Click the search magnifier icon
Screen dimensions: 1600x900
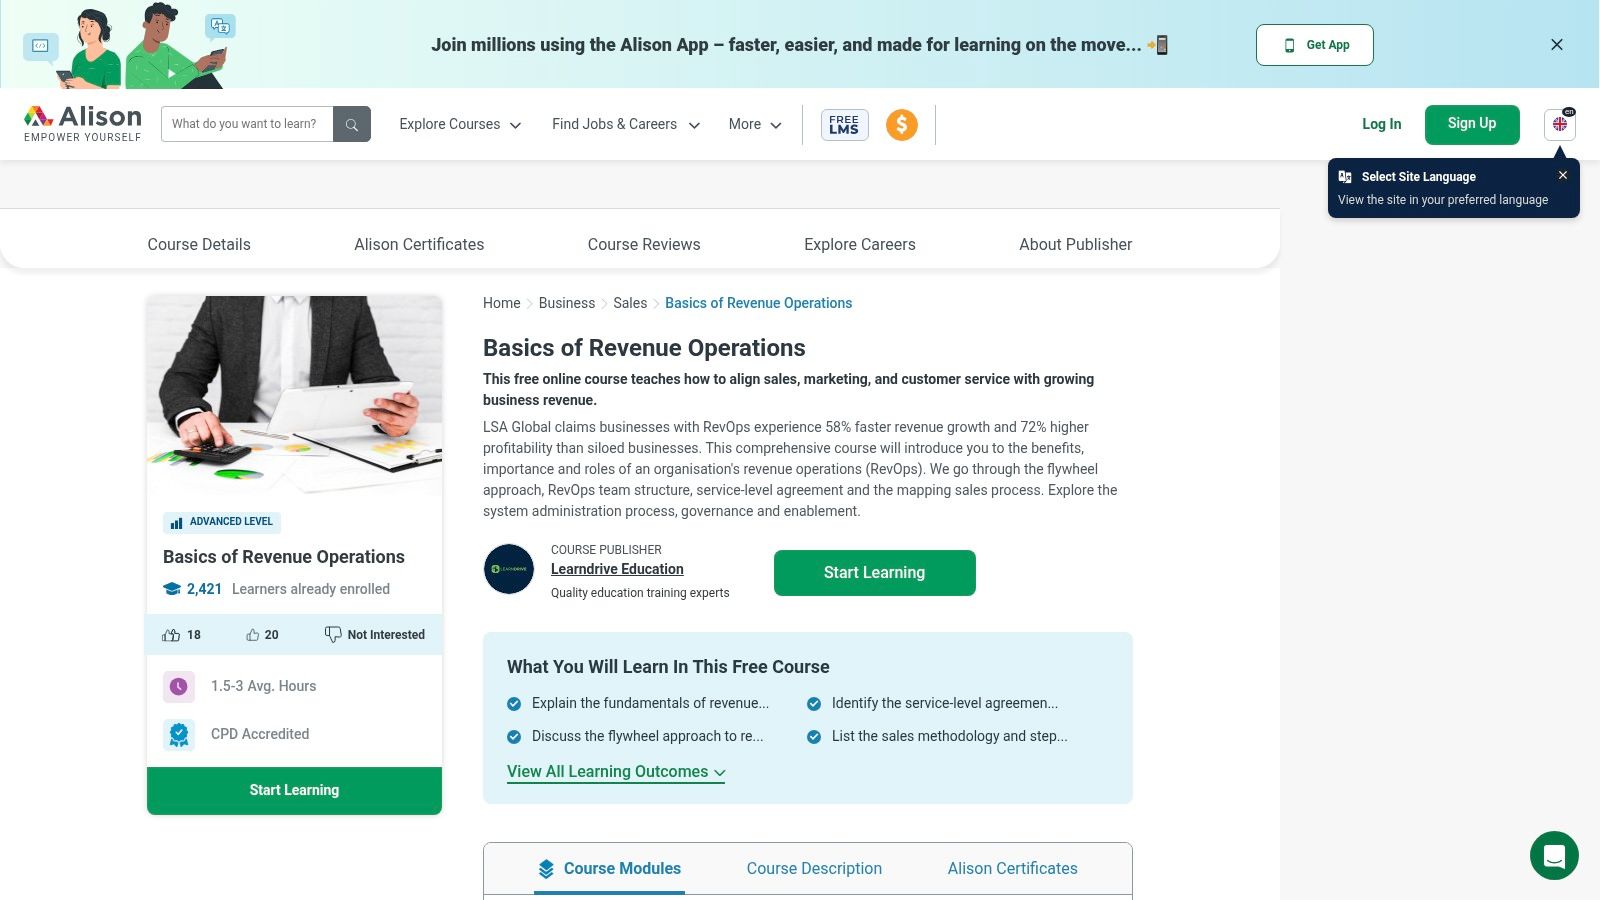352,124
